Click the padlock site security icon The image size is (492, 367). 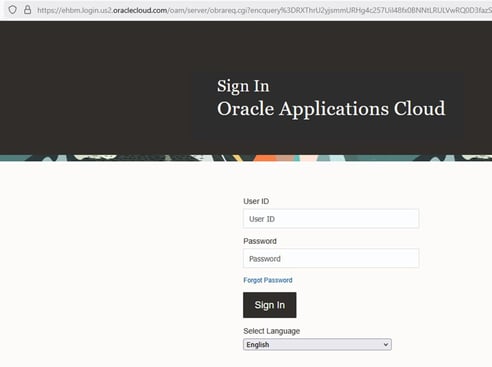click(x=28, y=10)
